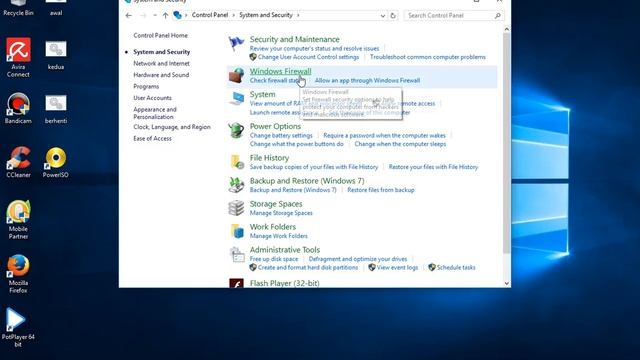Click the search magnifier icon
640x360 pixels.
tap(498, 16)
